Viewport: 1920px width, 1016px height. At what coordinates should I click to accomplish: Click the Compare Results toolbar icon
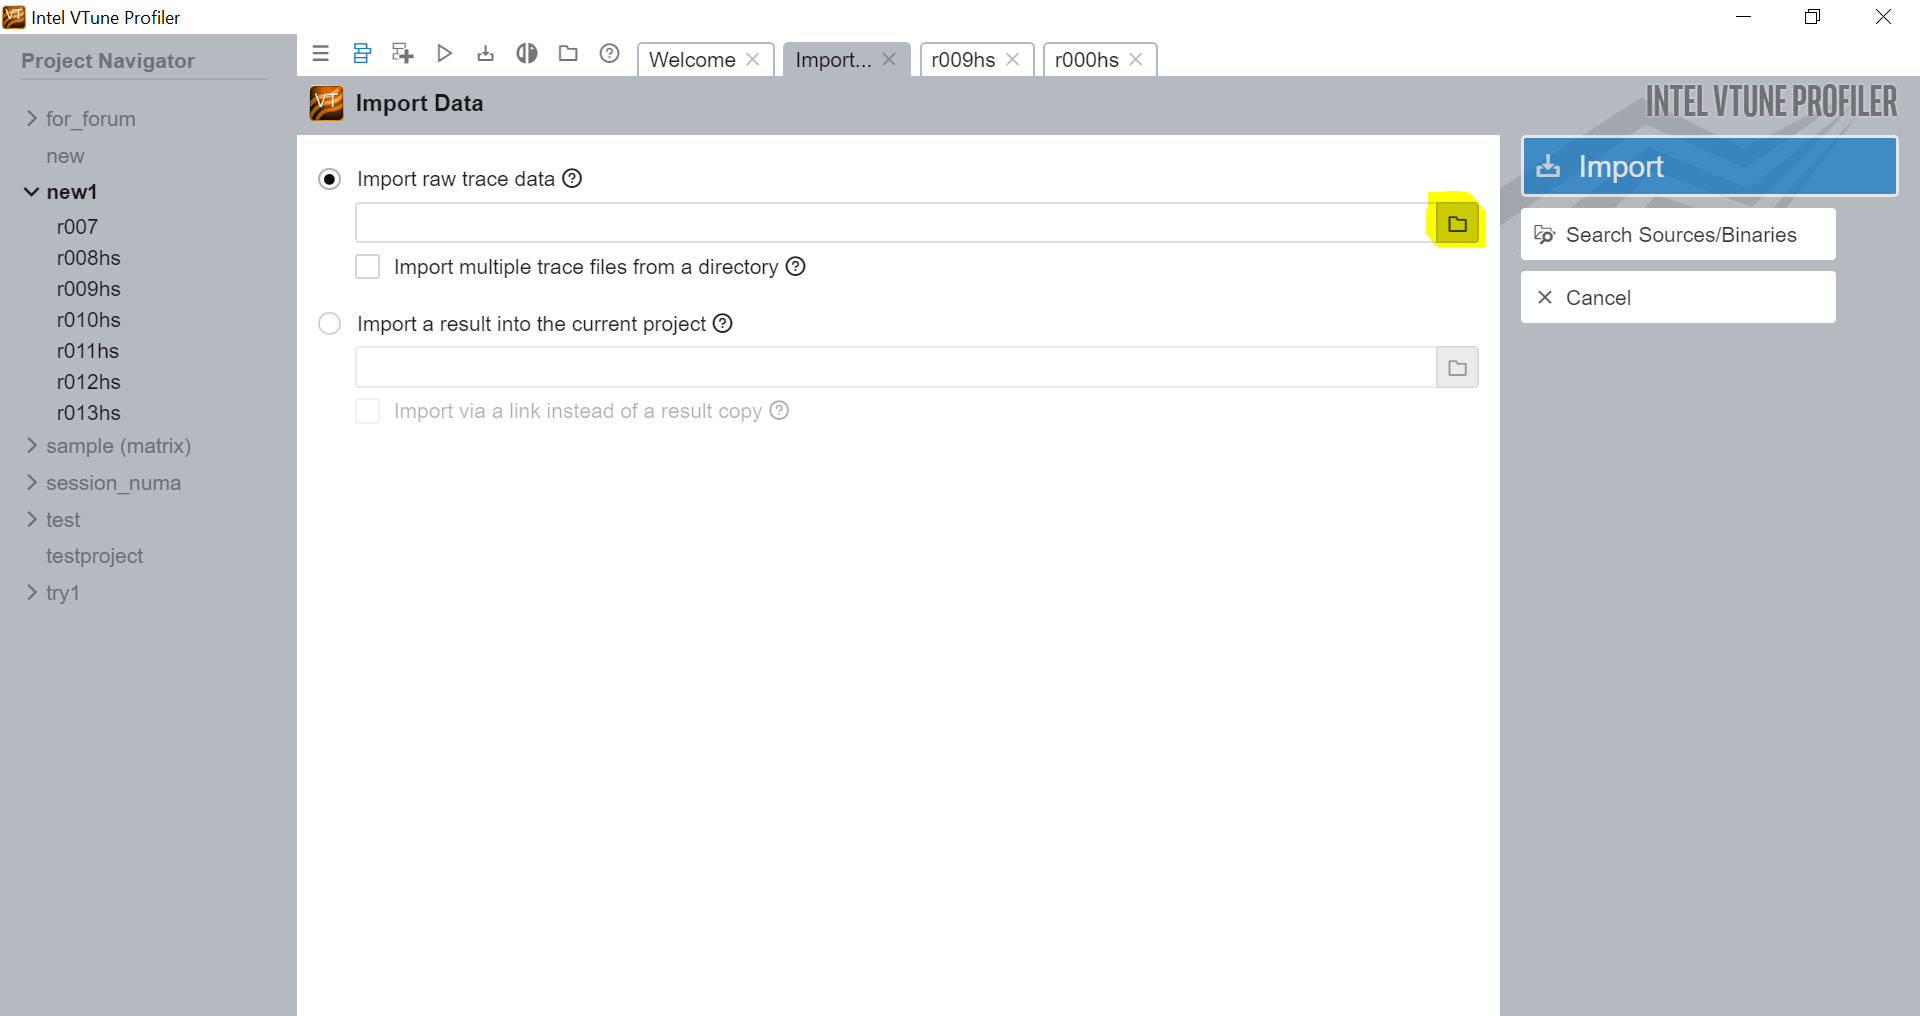(527, 54)
